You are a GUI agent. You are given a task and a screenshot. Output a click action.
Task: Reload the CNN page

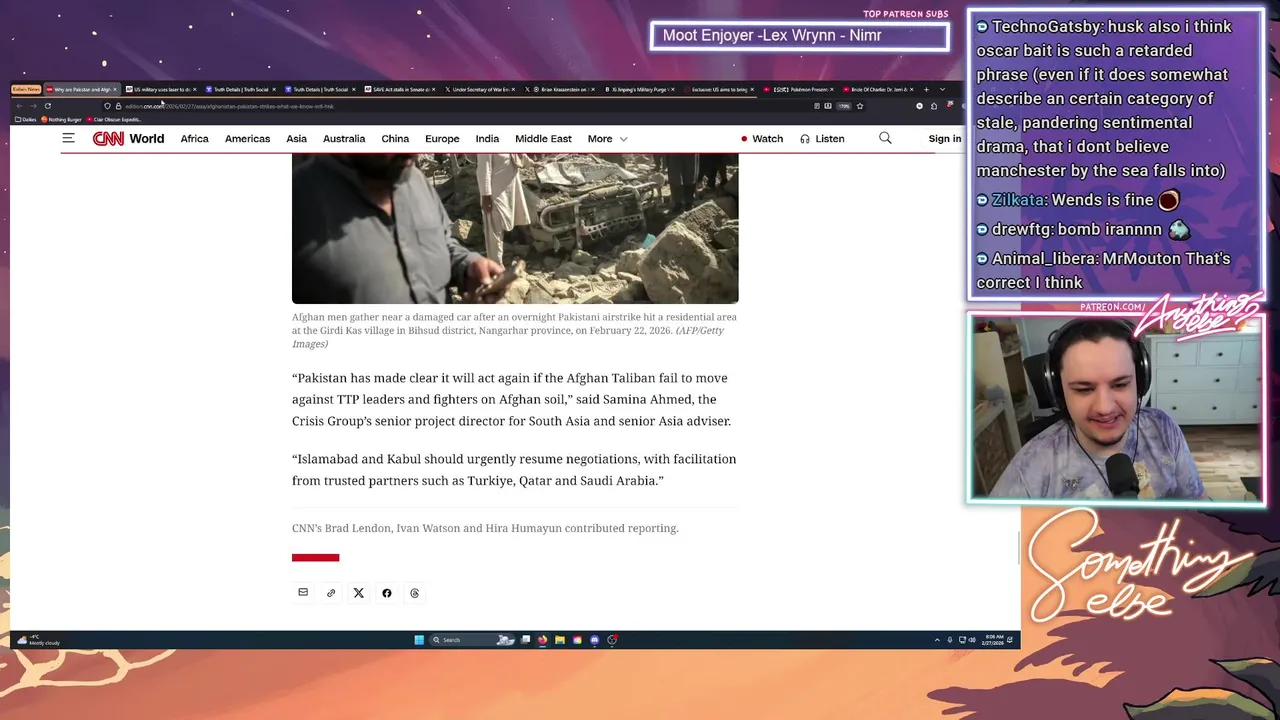(x=47, y=106)
